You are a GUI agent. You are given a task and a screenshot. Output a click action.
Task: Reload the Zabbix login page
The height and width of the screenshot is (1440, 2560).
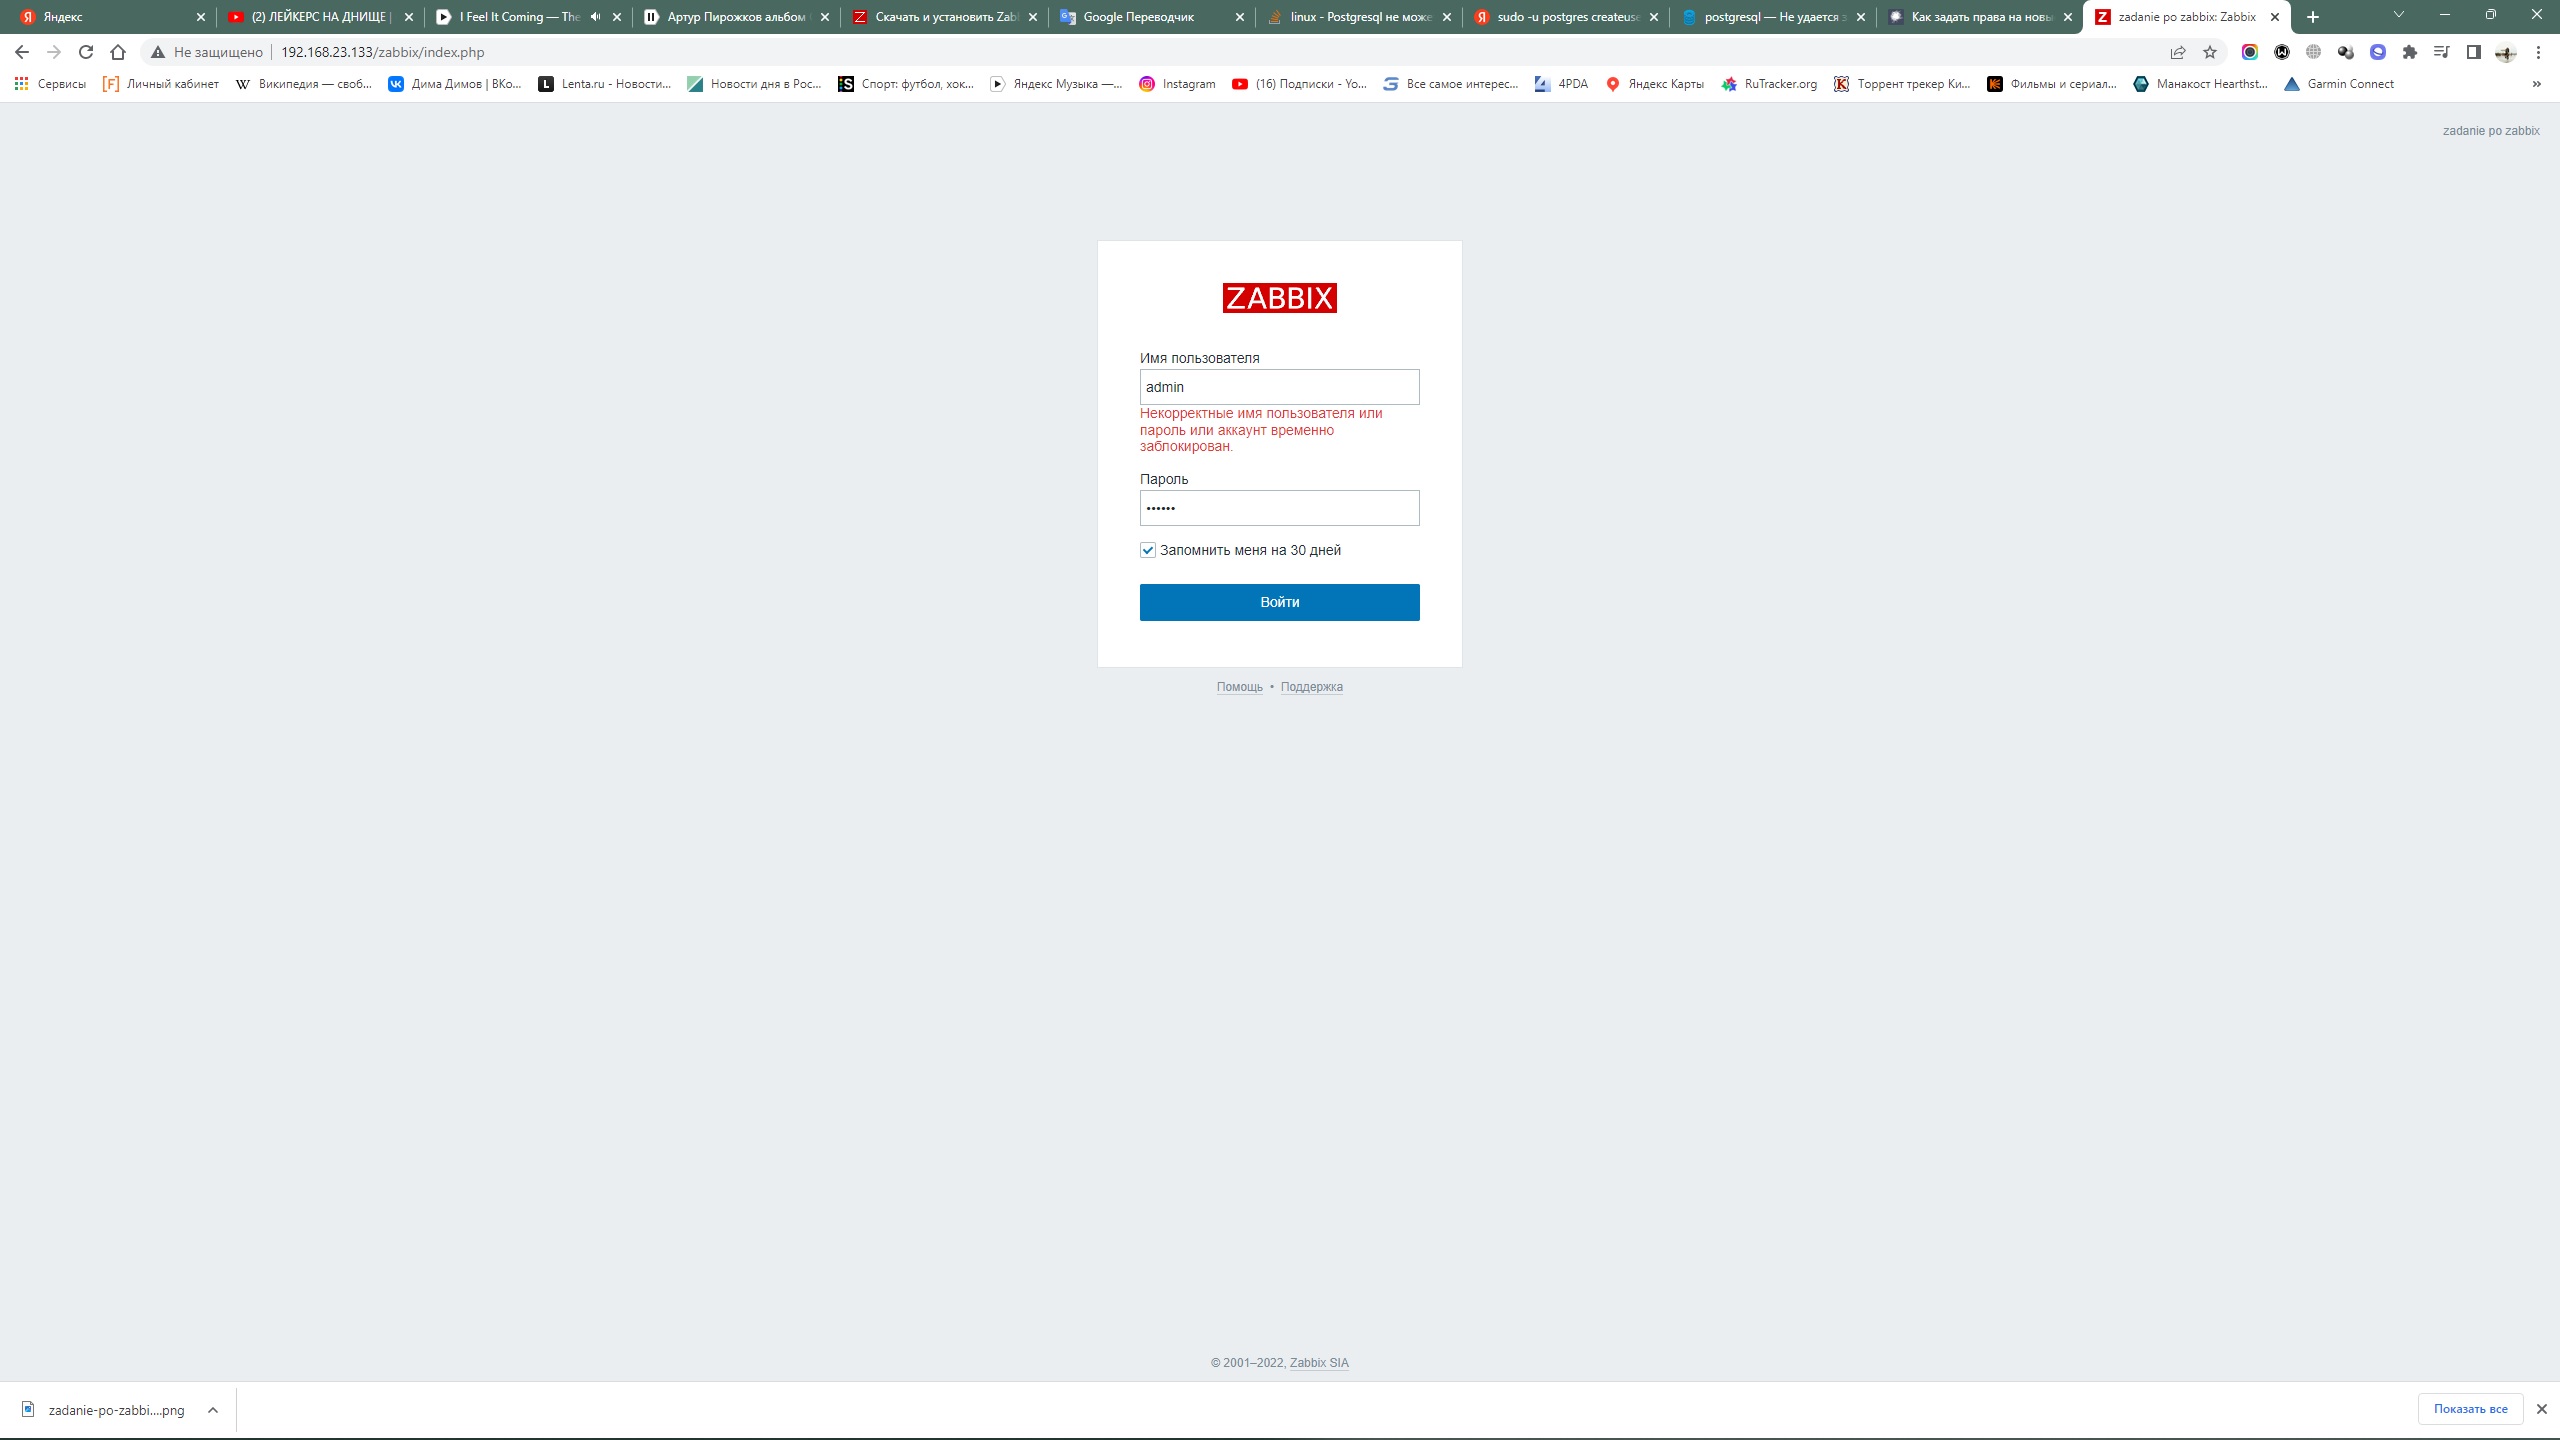coord(86,52)
